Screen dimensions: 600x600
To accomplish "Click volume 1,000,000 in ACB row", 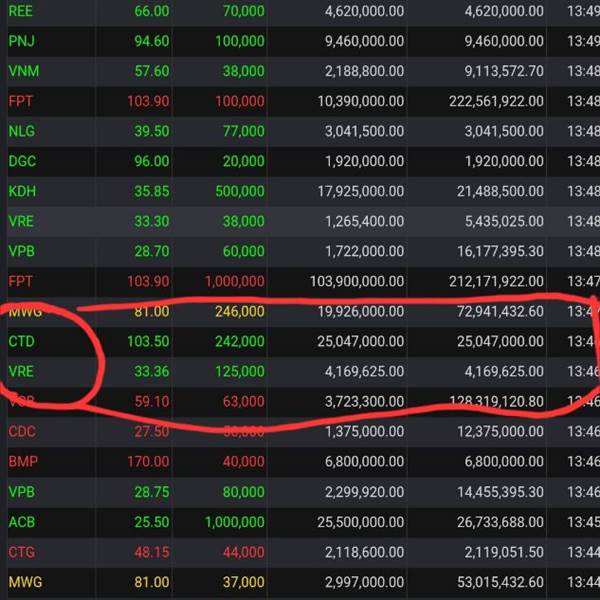I will 235,522.
